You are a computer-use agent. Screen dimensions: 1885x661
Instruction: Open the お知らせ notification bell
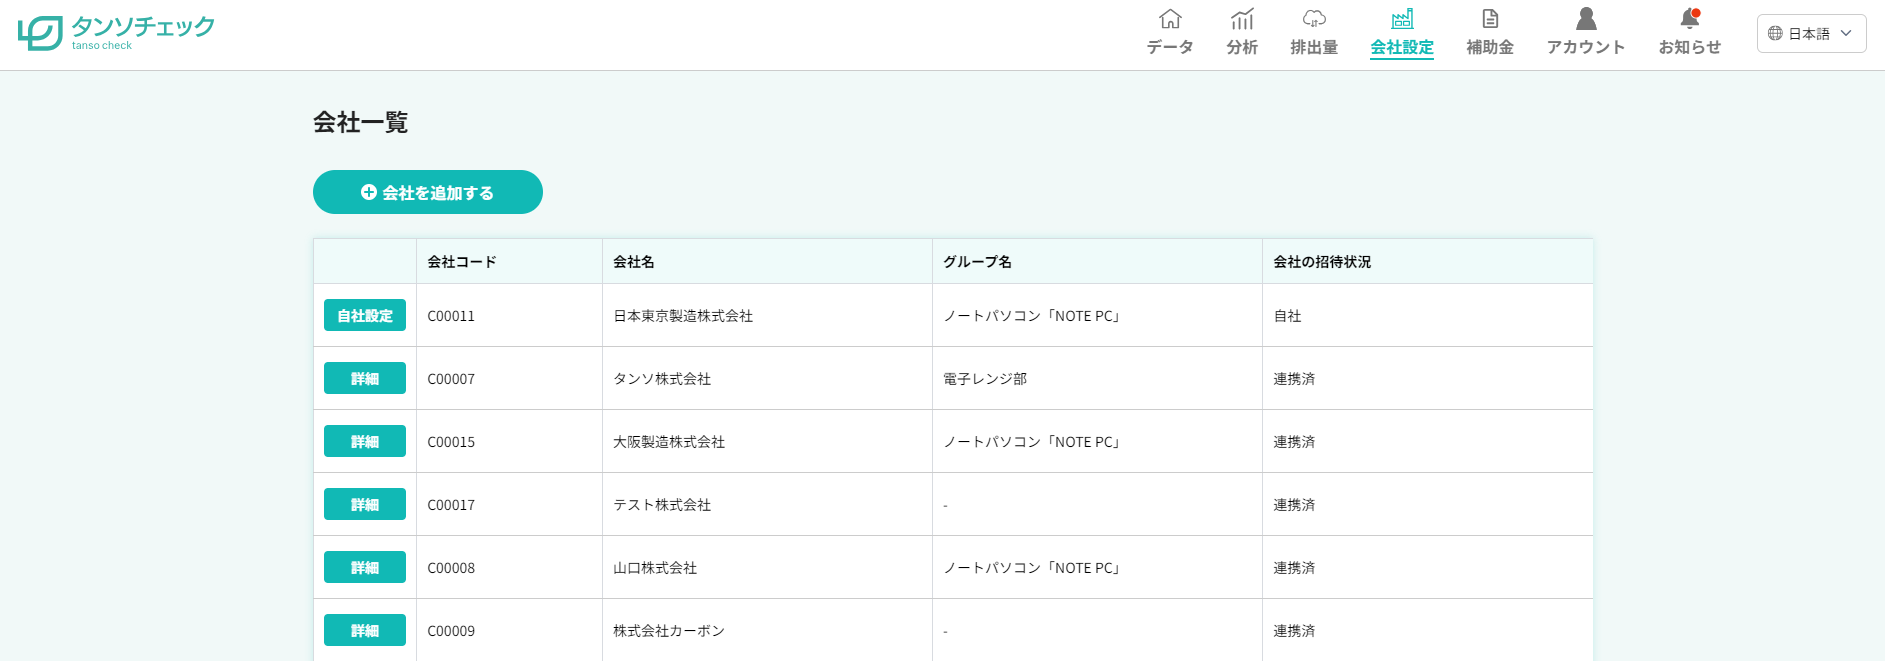(1690, 20)
